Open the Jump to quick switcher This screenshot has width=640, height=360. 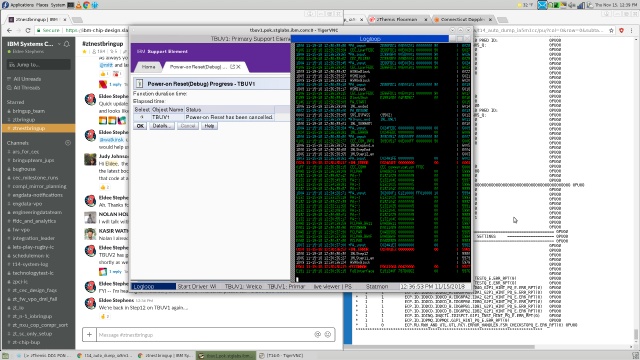[39, 64]
